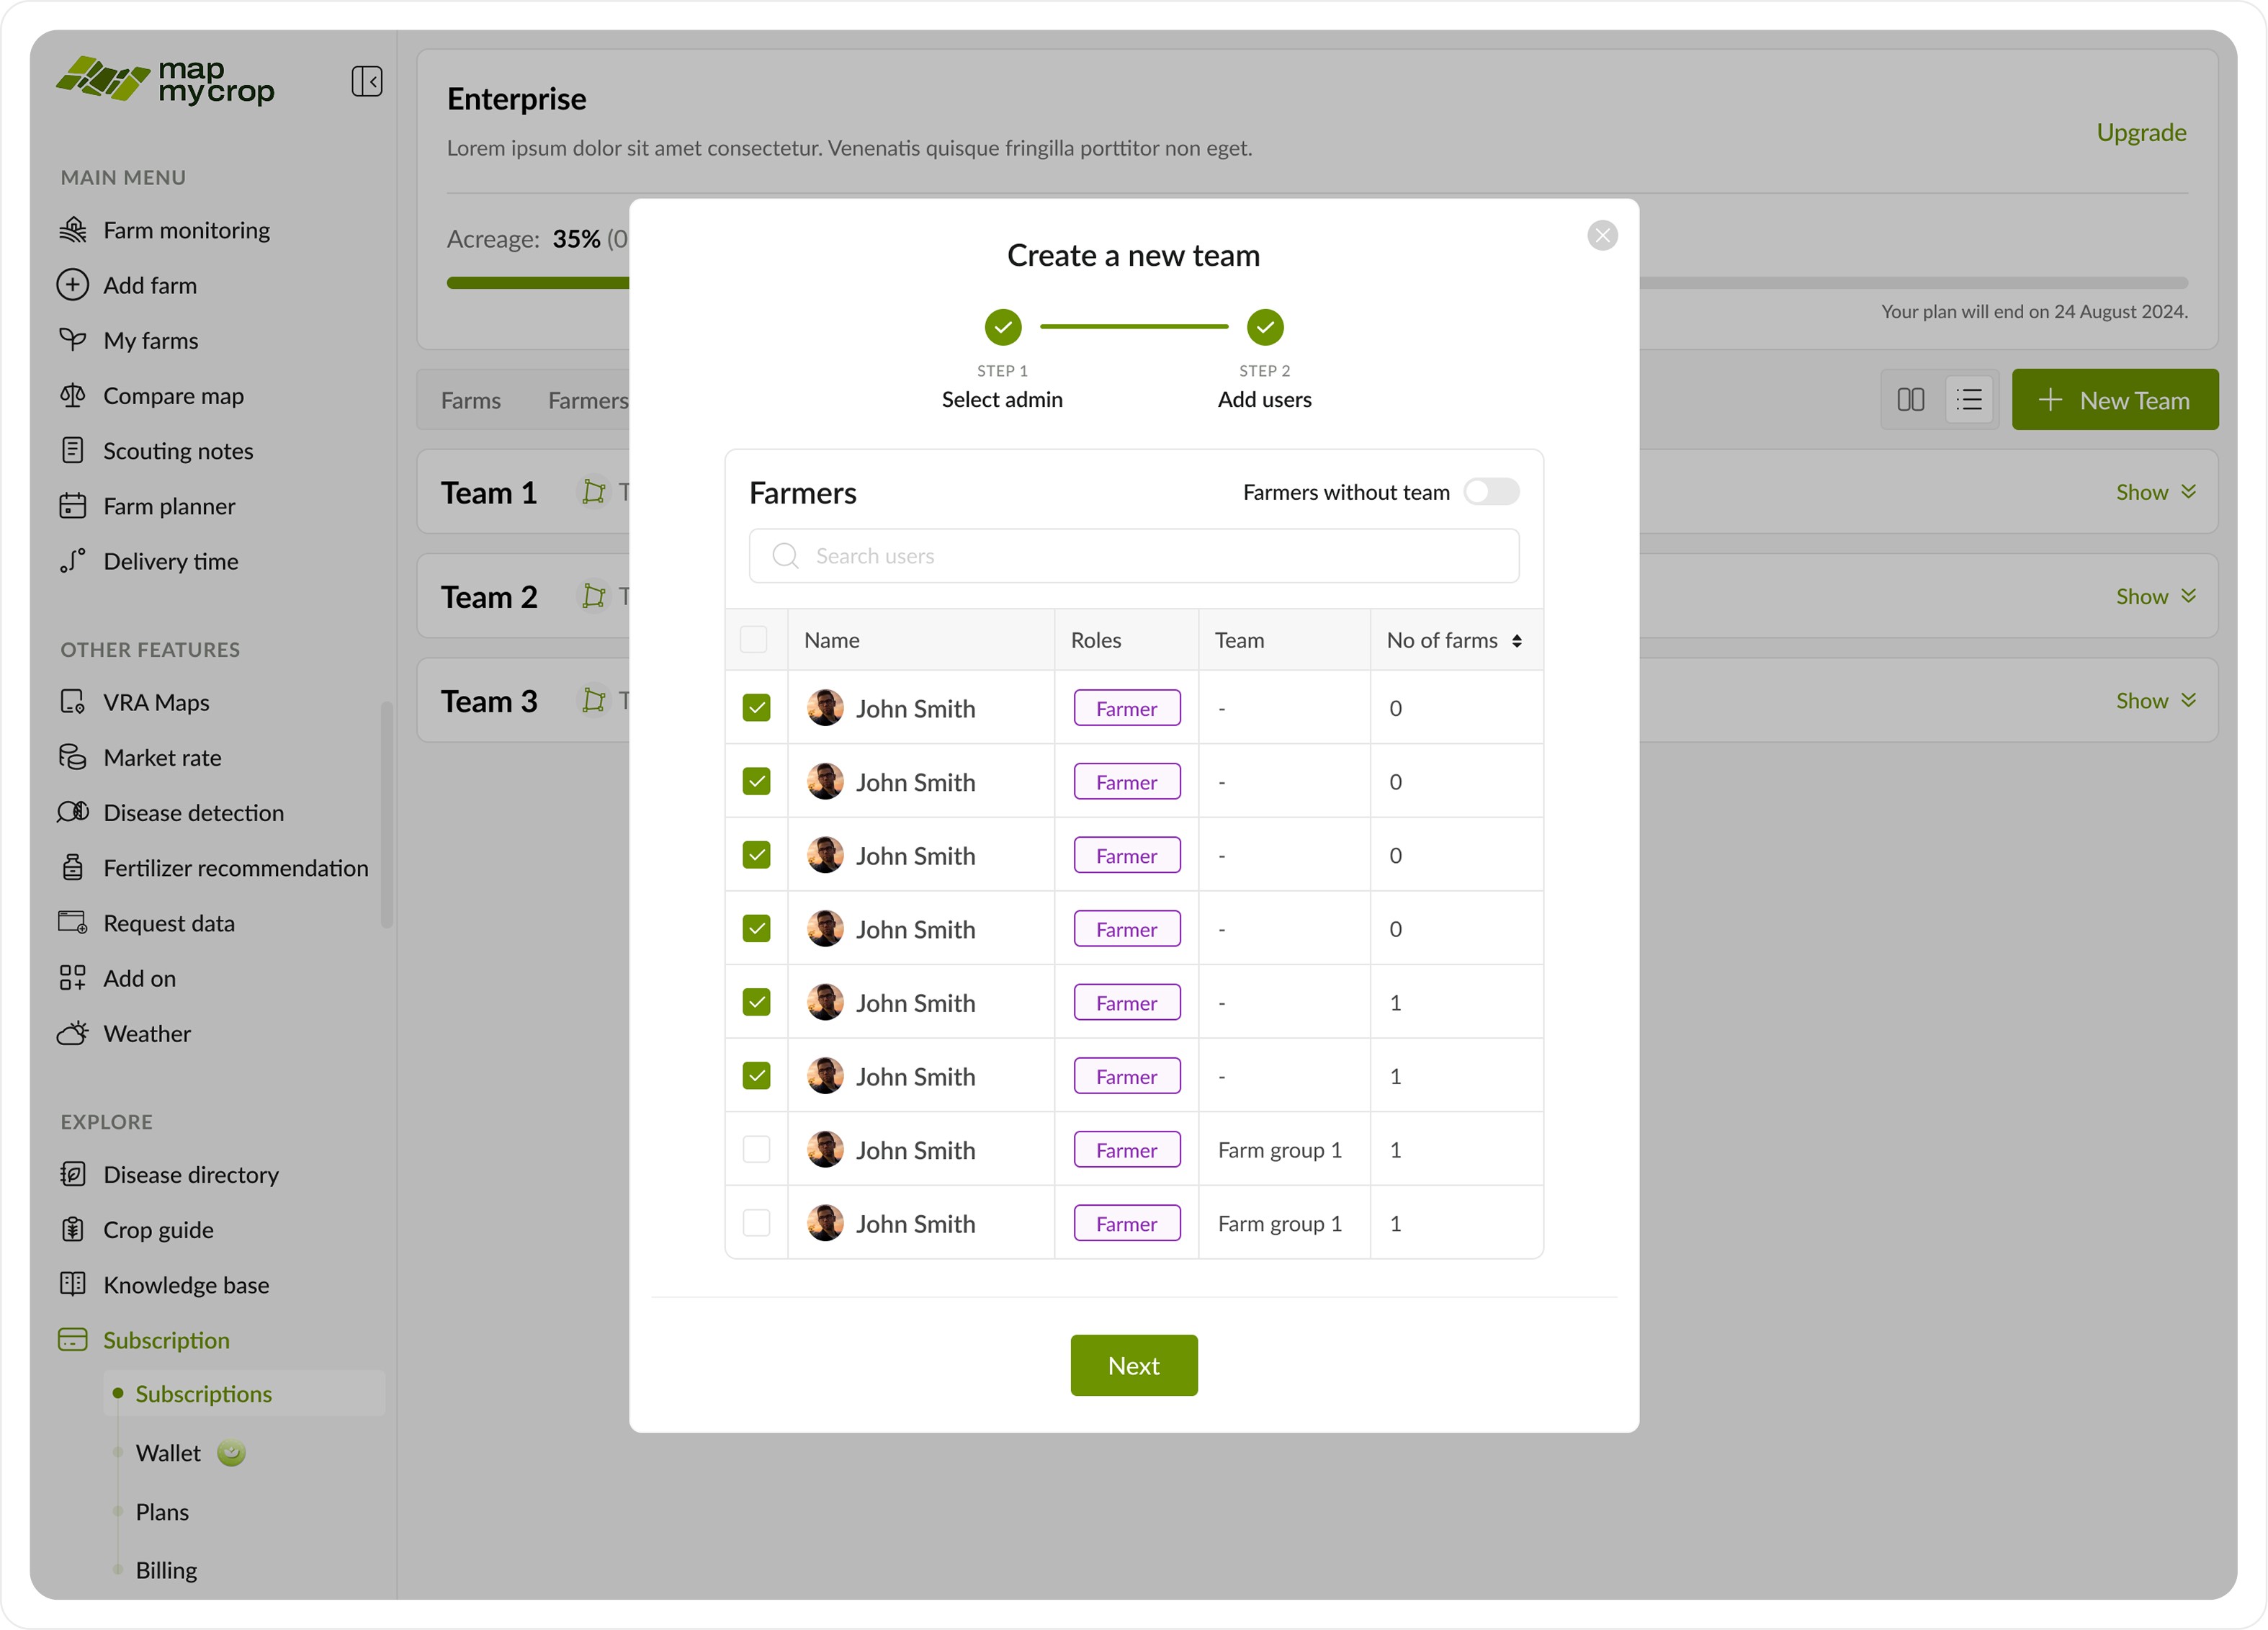Check the first Farm group 1 row checkbox
Image resolution: width=2268 pixels, height=1630 pixels.
757,1150
